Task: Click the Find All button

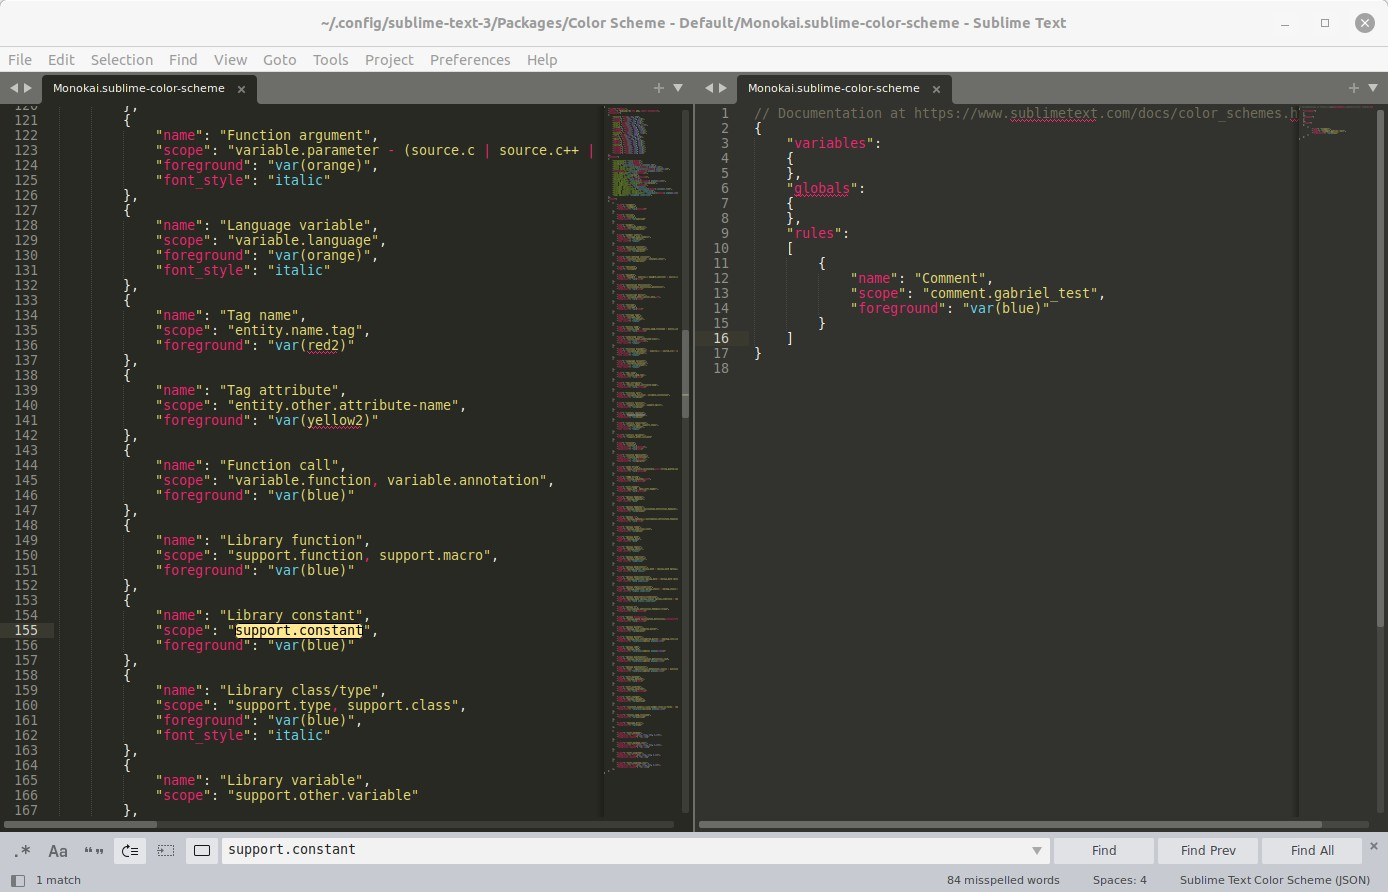Action: (1312, 850)
